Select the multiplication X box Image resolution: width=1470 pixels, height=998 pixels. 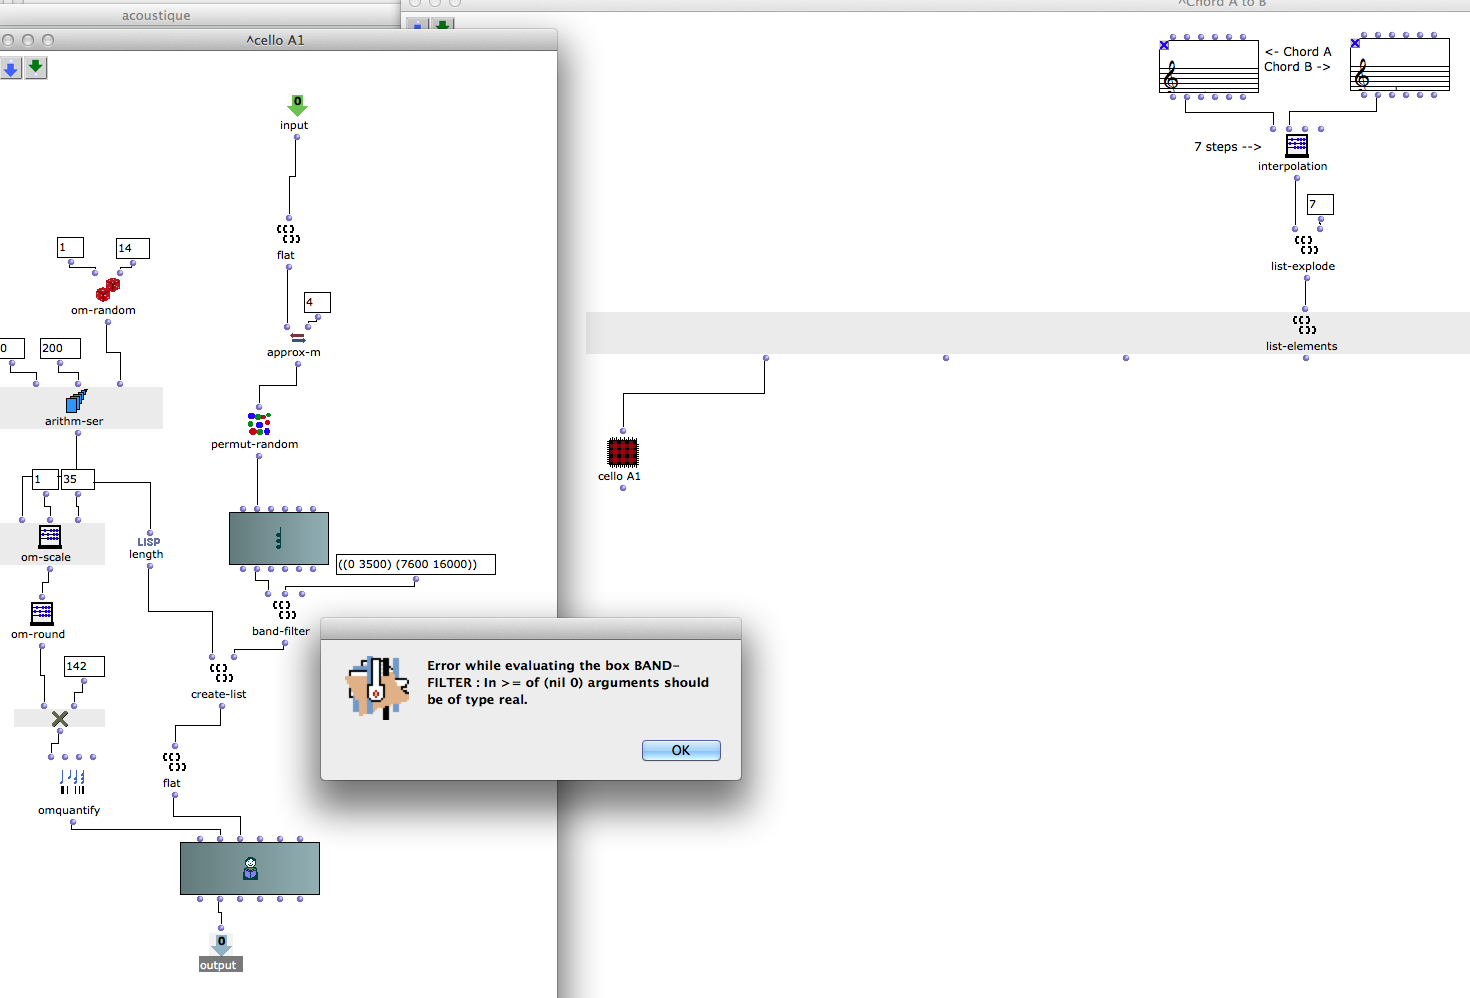(x=60, y=718)
